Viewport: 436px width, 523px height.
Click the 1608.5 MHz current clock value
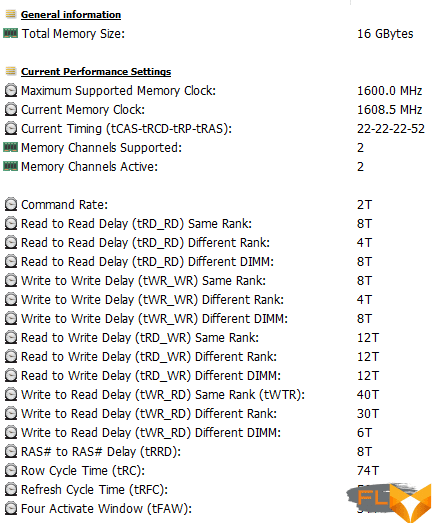click(389, 110)
